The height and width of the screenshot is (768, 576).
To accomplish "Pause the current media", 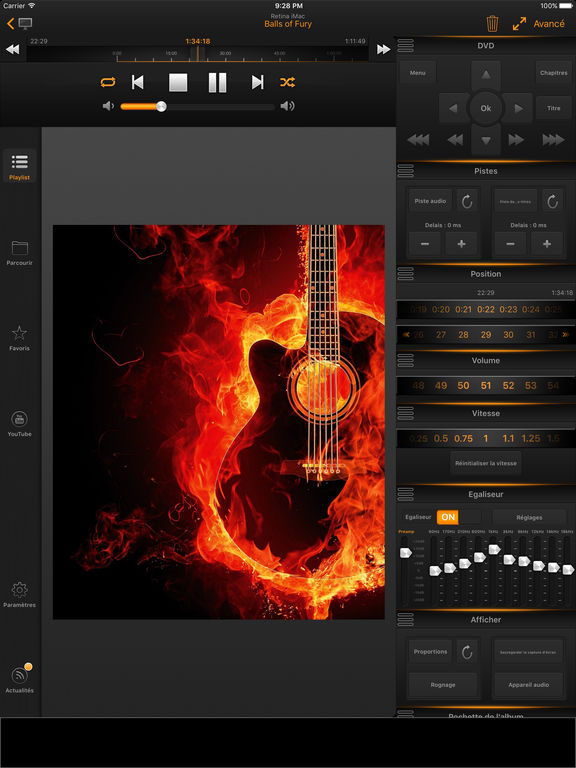I will 217,82.
